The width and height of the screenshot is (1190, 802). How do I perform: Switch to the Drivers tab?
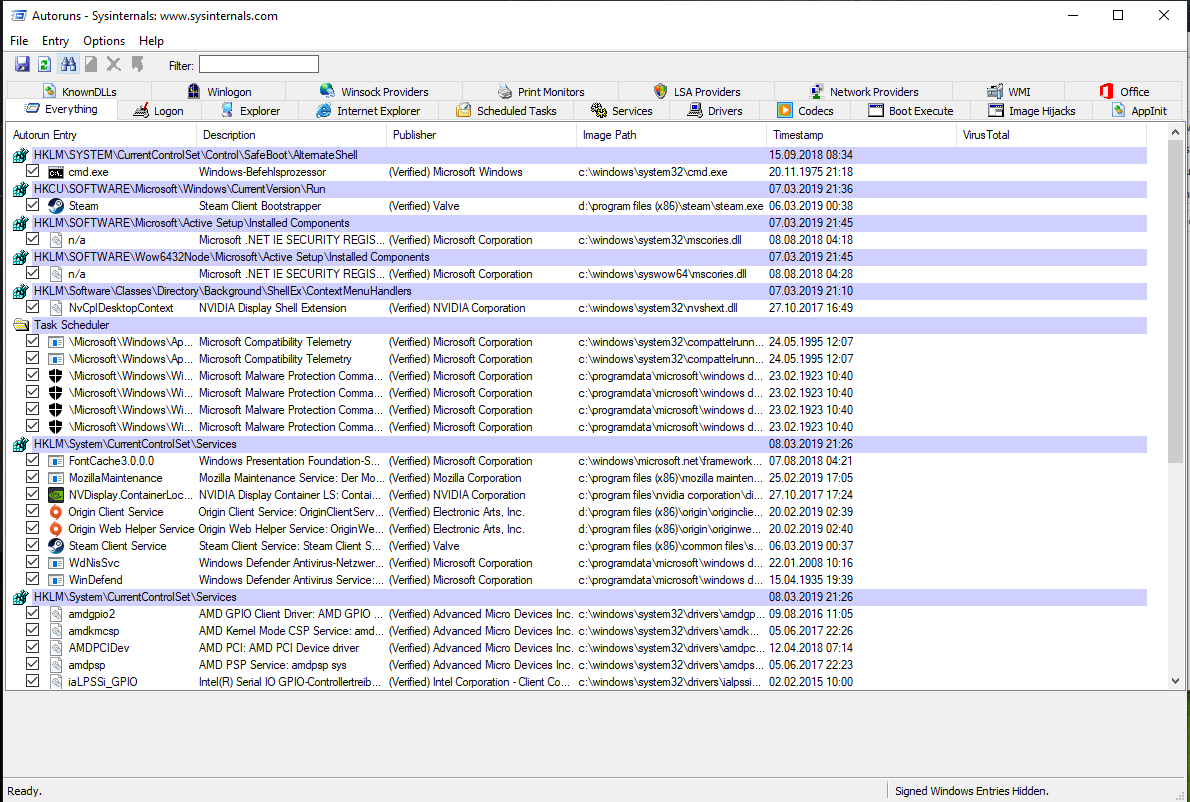(x=715, y=111)
